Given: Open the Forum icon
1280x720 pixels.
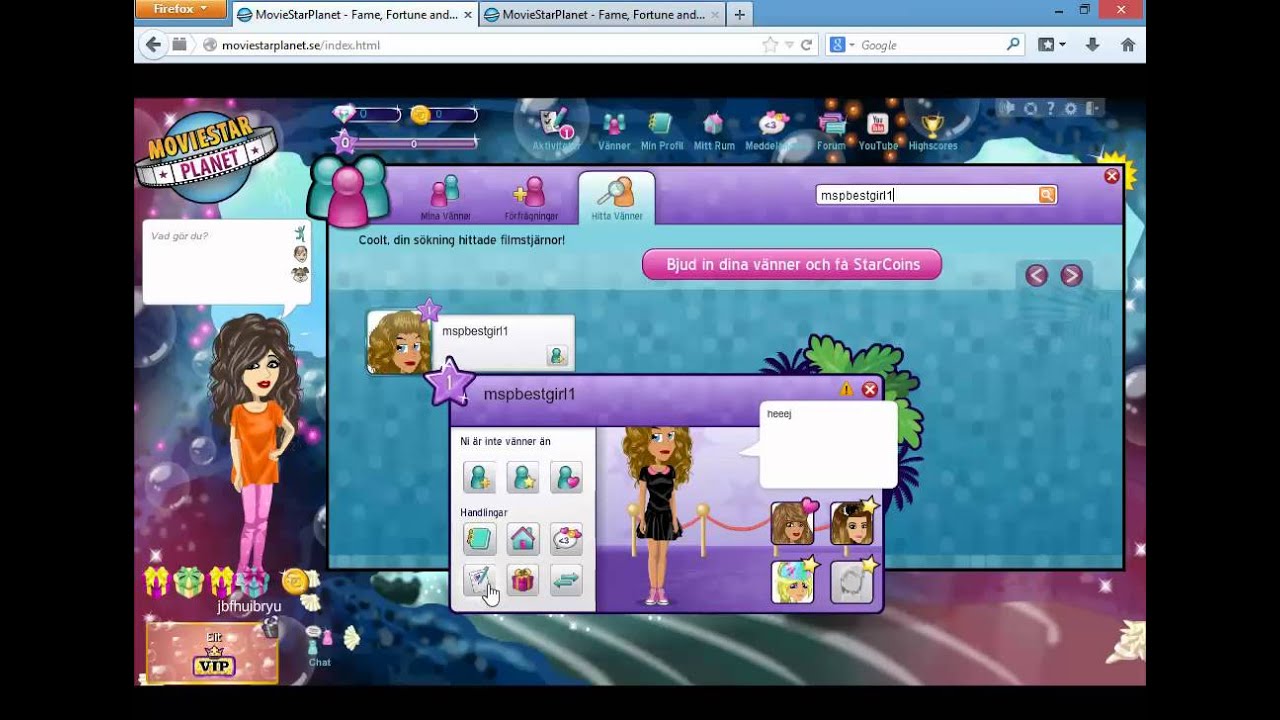Looking at the screenshot, I should (831, 131).
